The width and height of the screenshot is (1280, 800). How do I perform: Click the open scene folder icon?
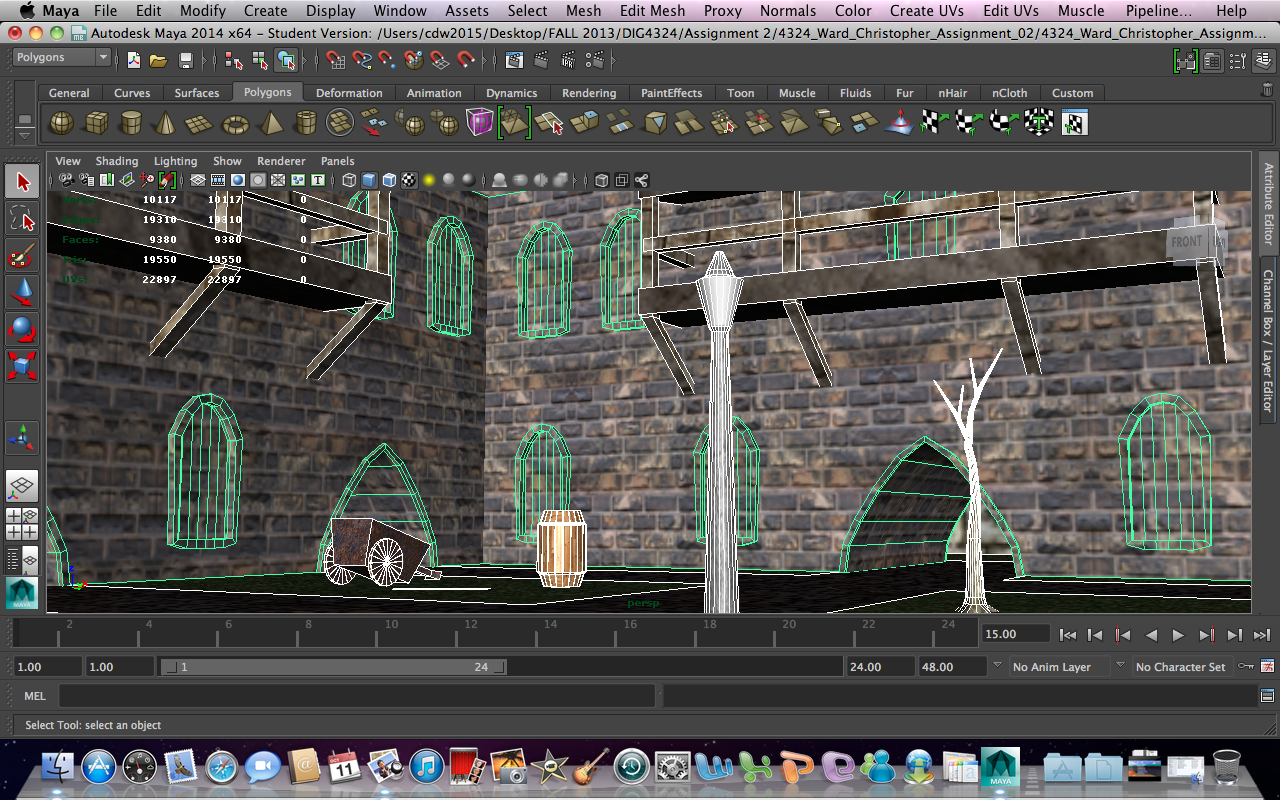[158, 60]
